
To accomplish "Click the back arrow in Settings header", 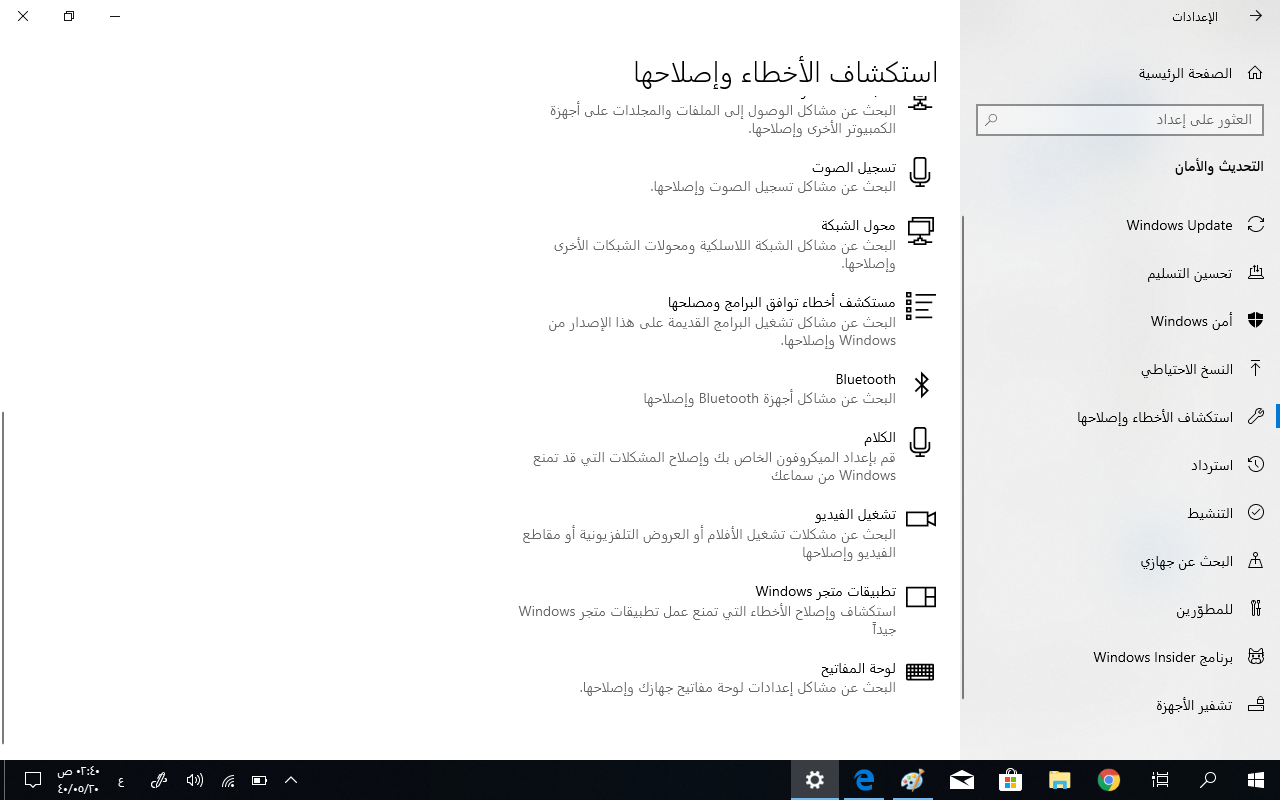I will tap(1256, 16).
